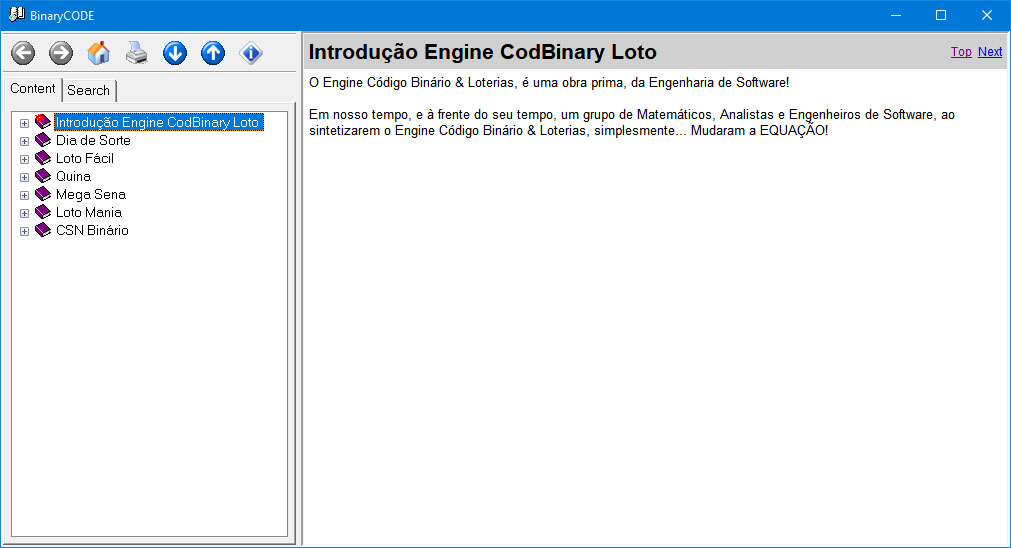Screen dimensions: 1011x548
Task: Click the book icon beside Mega Sena
Action: click(43, 194)
